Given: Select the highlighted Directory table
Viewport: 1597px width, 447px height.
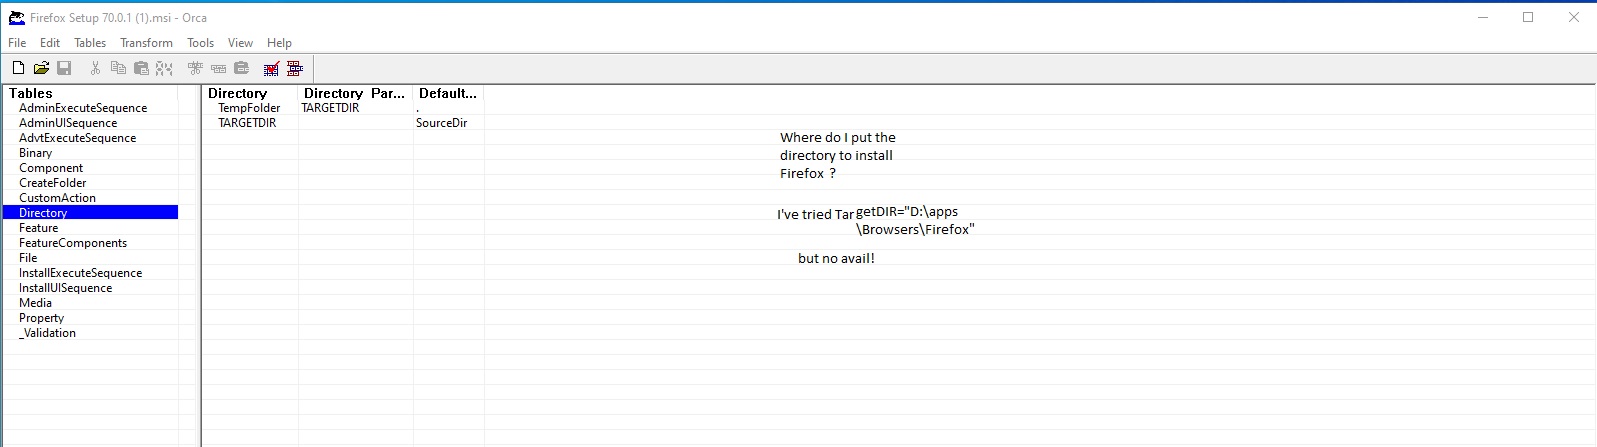Looking at the screenshot, I should point(90,213).
